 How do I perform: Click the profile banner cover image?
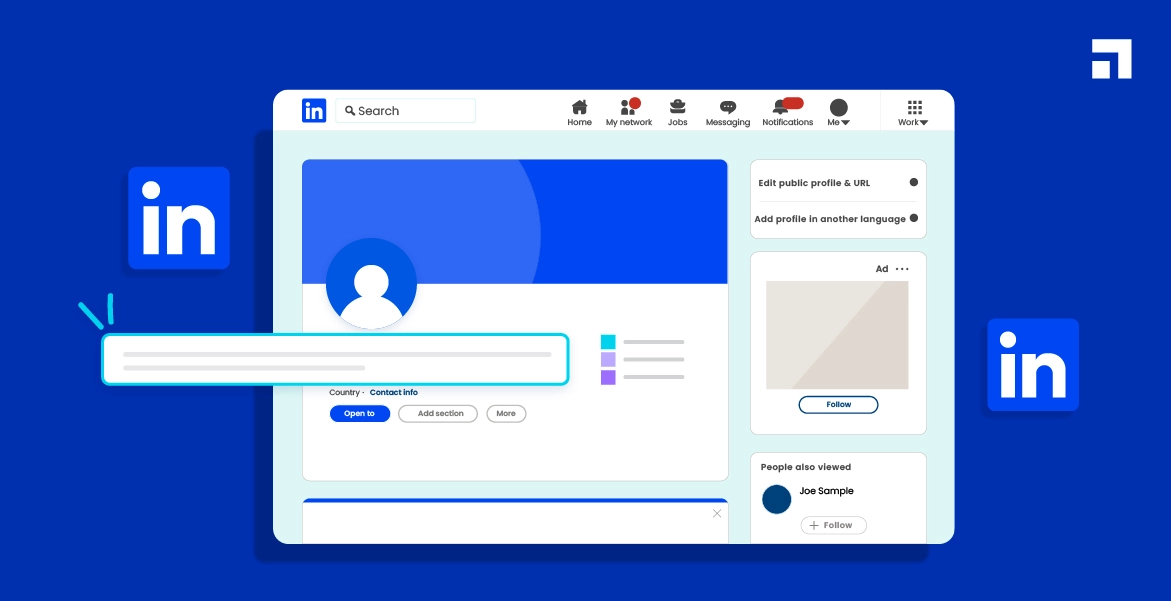tap(515, 221)
